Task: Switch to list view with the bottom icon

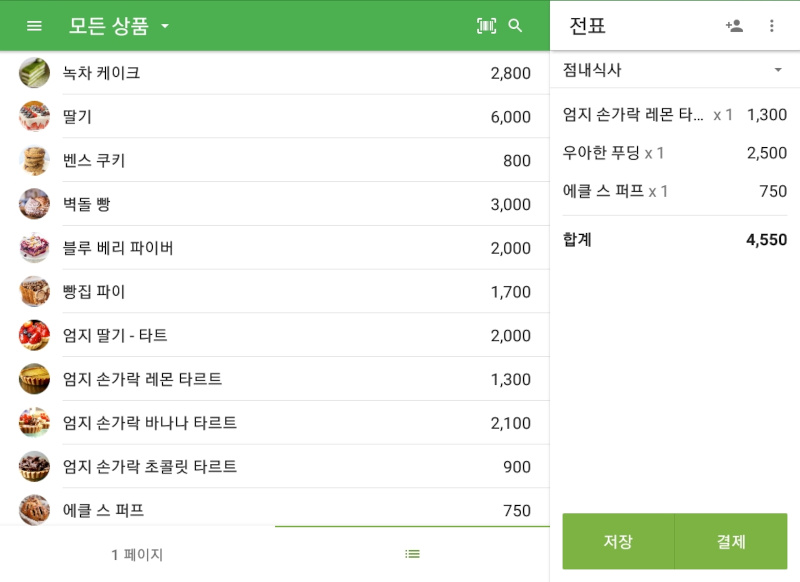Action: point(411,553)
